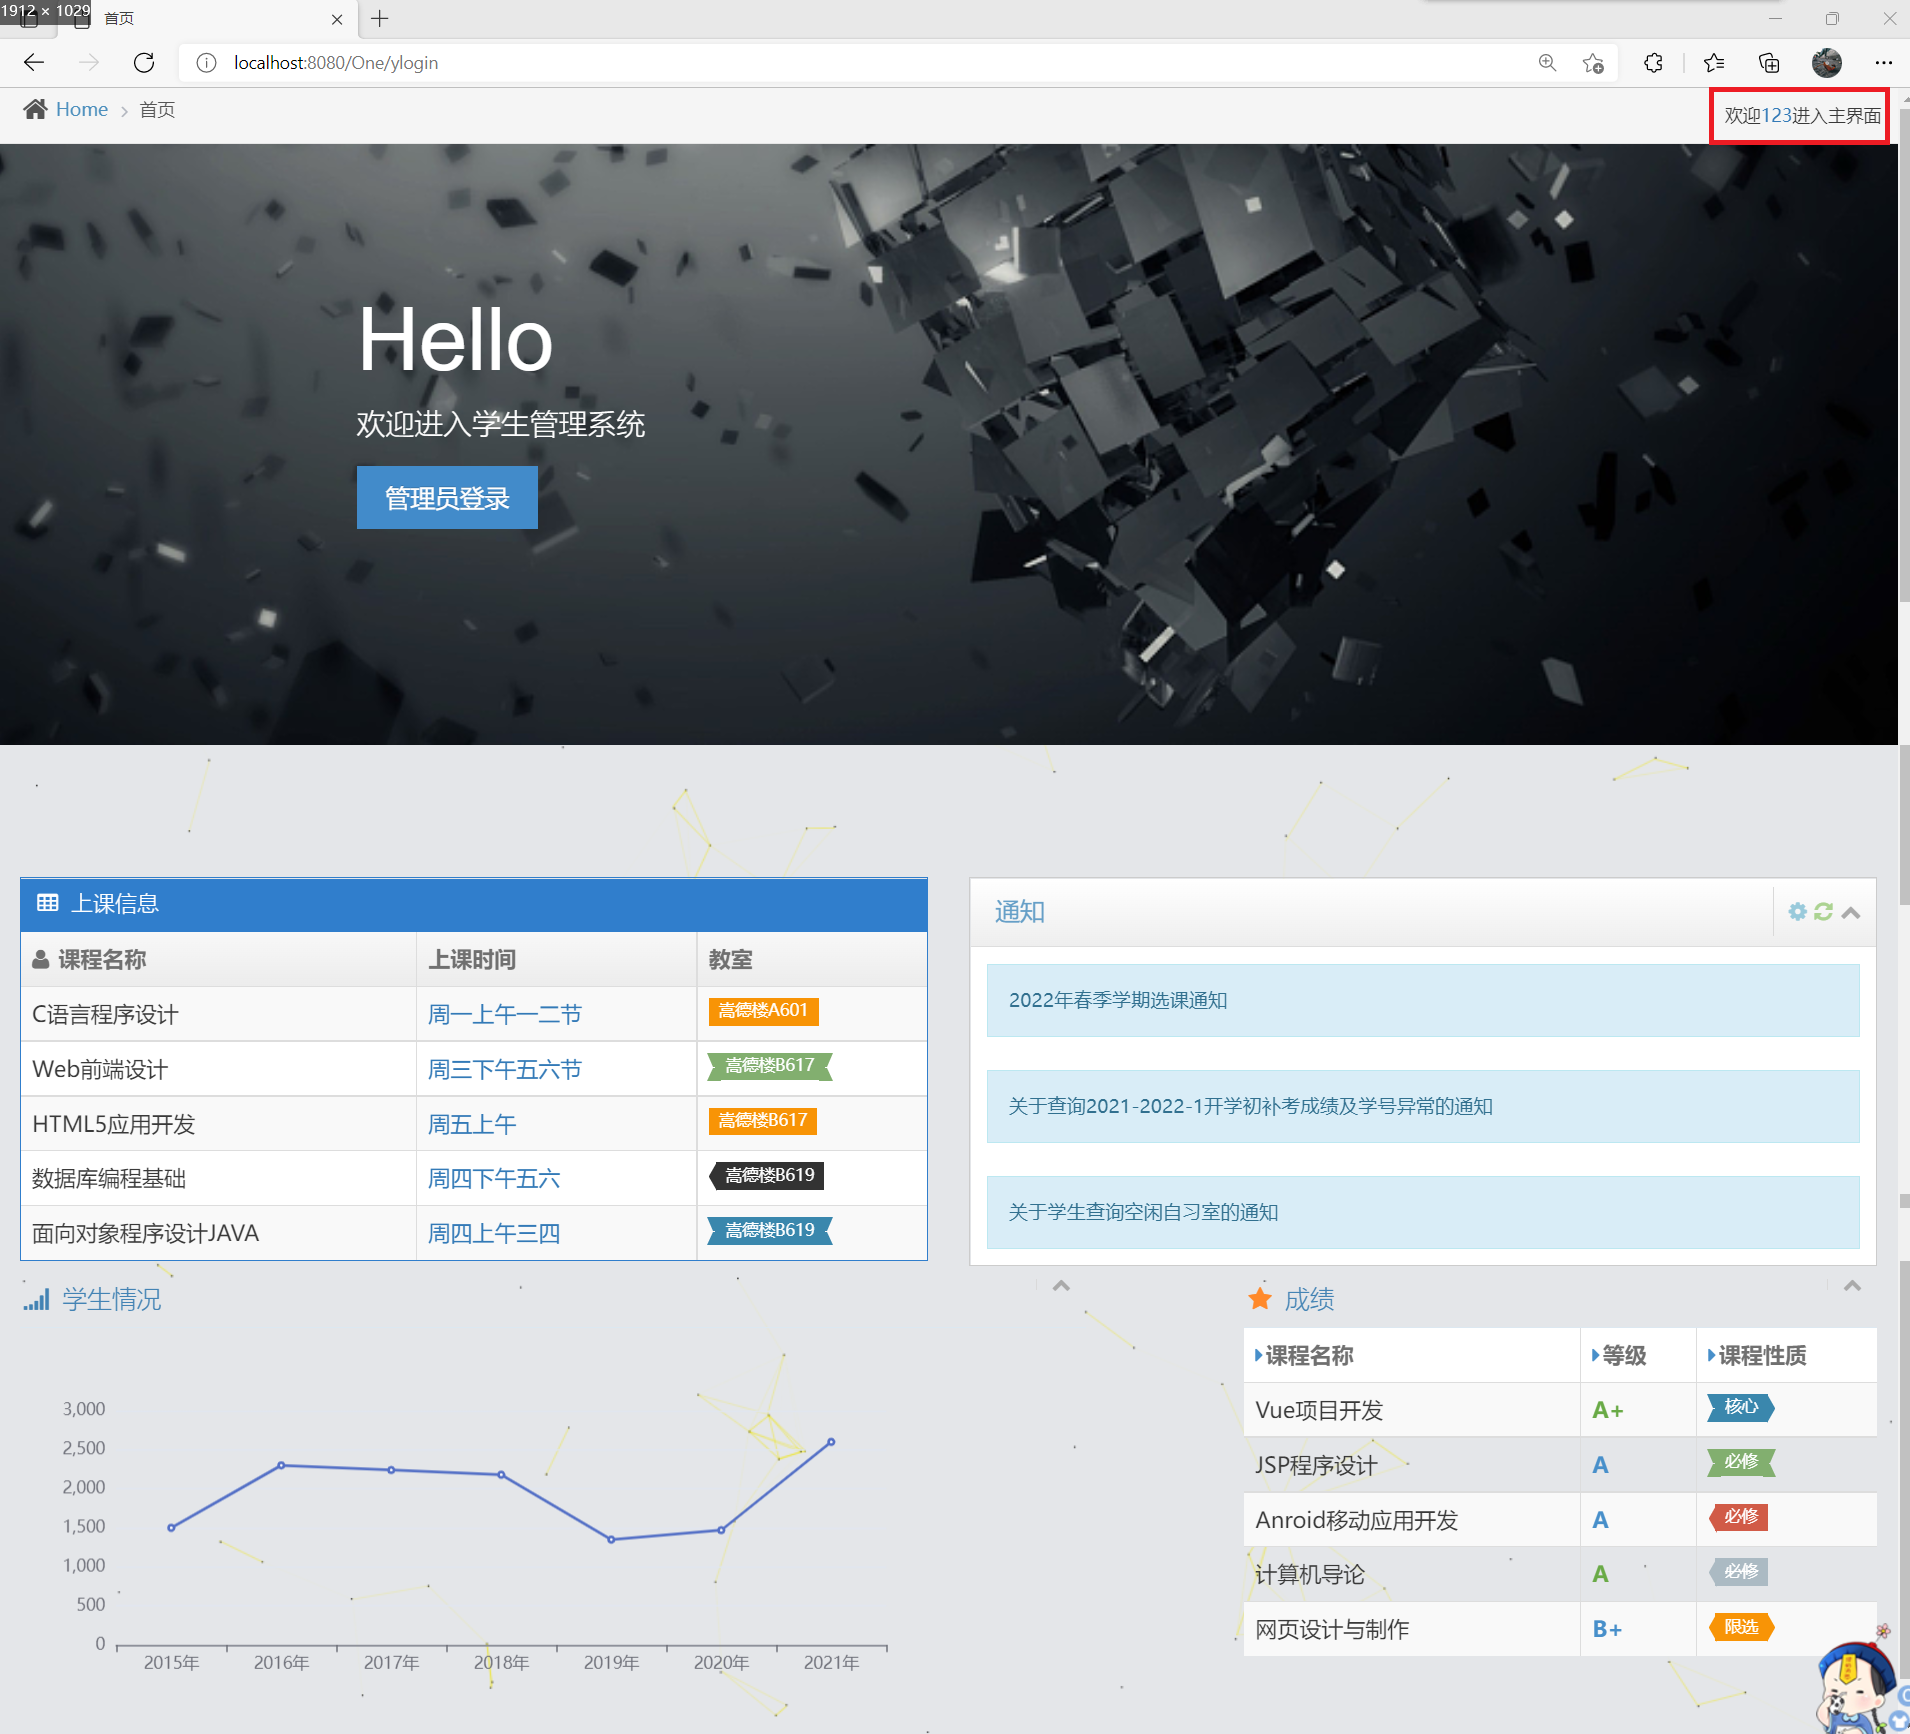Collapse the 通知 panel with its chevron

(x=1852, y=912)
